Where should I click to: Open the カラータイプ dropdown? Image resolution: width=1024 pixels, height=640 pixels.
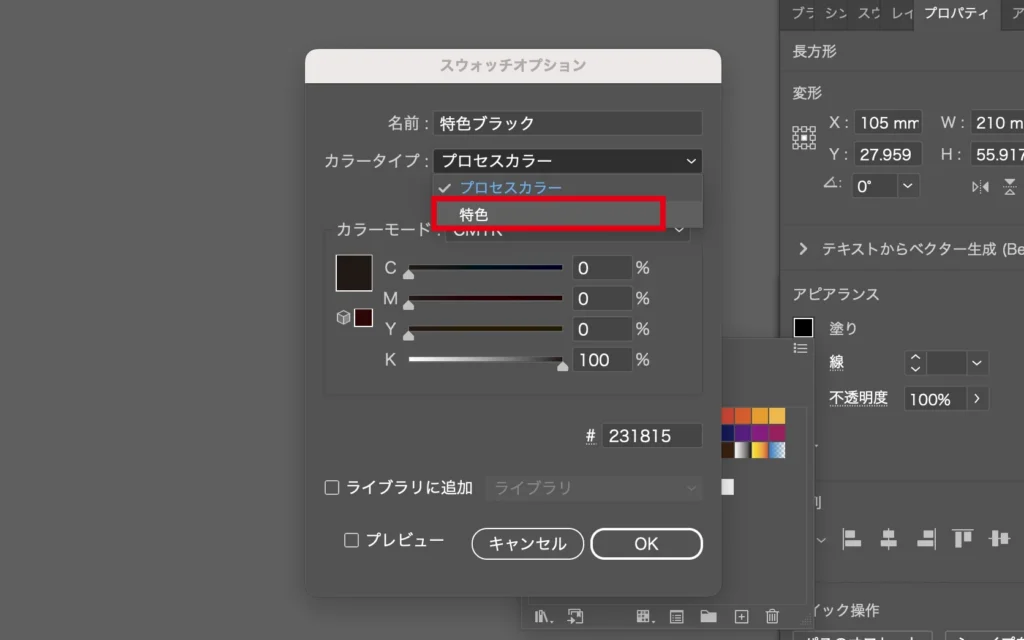(567, 161)
